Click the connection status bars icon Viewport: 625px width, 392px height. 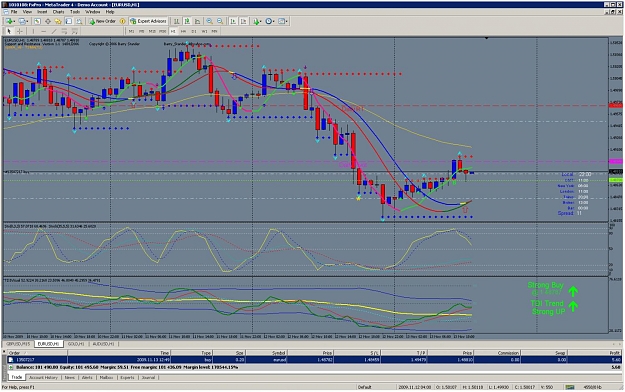[570, 387]
